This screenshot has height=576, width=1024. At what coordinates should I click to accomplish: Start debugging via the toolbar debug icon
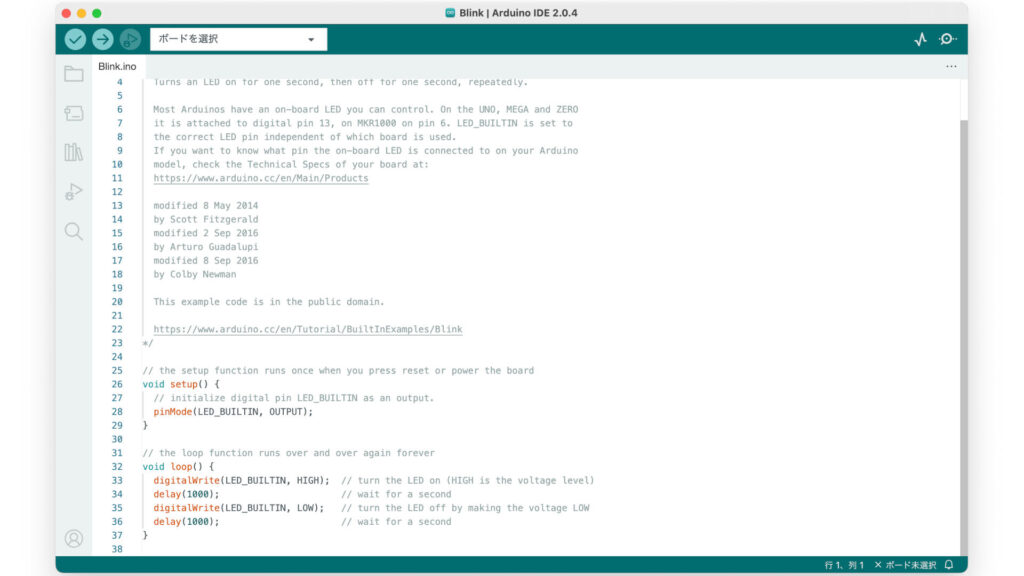point(129,38)
